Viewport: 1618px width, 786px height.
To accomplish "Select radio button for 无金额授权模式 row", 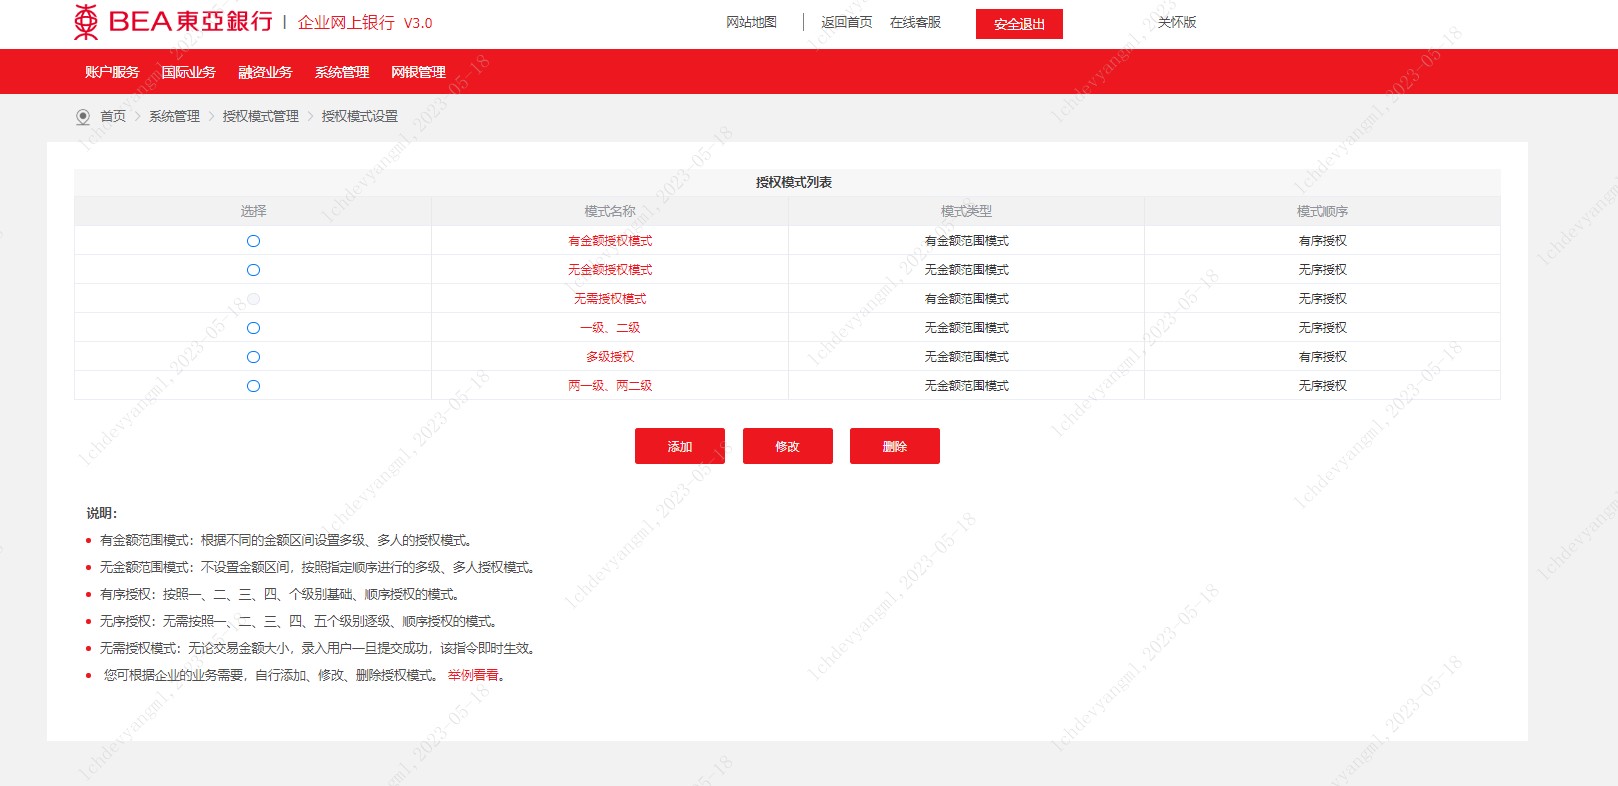I will [253, 270].
